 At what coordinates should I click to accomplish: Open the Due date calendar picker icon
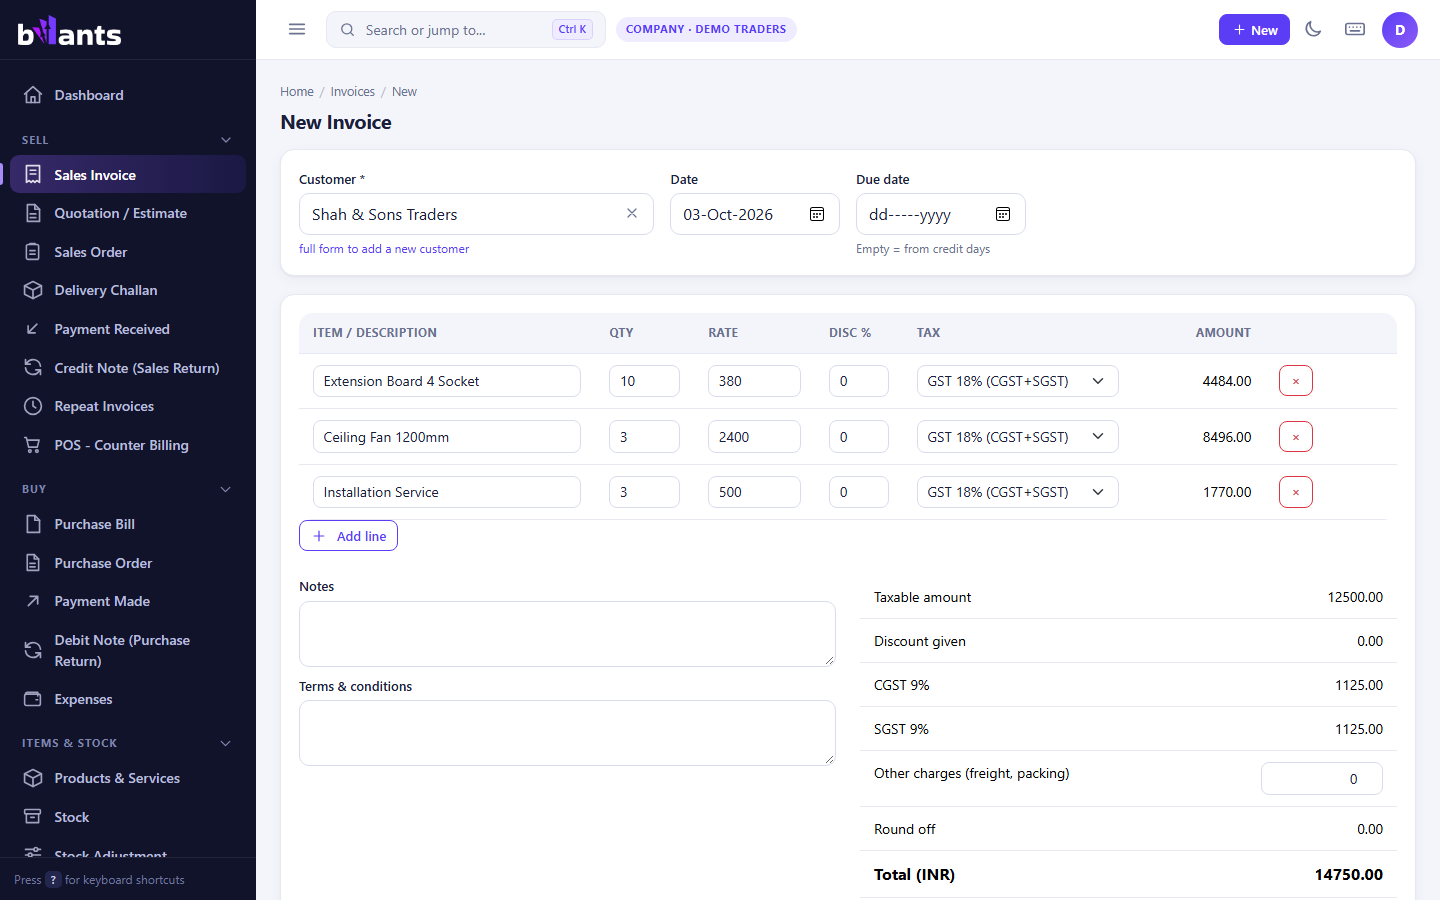click(1003, 214)
